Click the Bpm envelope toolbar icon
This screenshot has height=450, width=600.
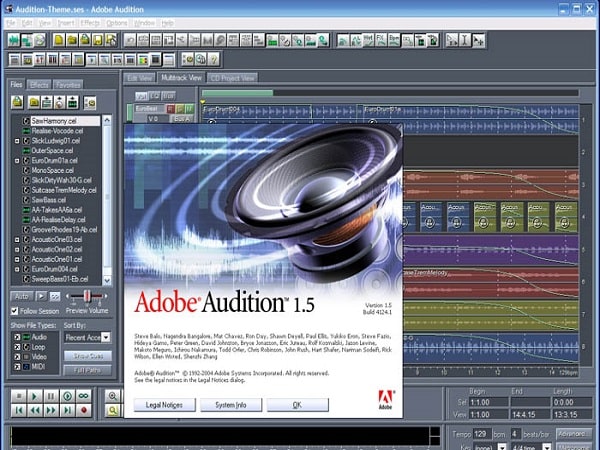(x=394, y=40)
